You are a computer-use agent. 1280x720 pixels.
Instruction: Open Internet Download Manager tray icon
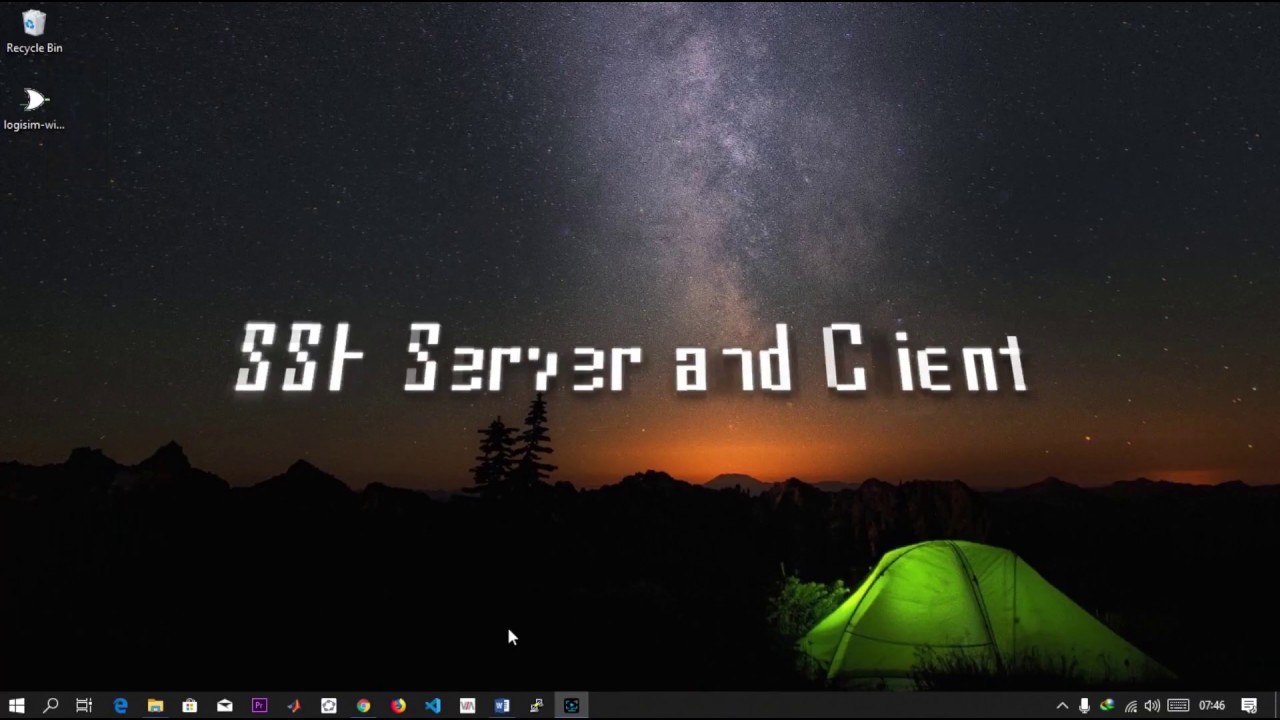tap(1107, 706)
